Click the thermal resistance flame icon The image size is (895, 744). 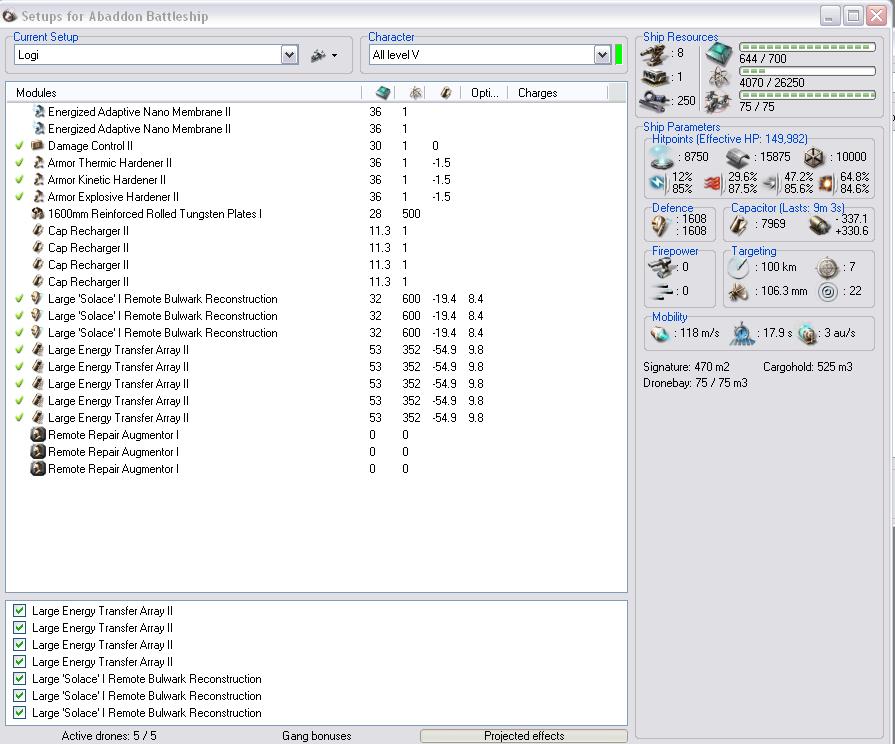pos(712,183)
